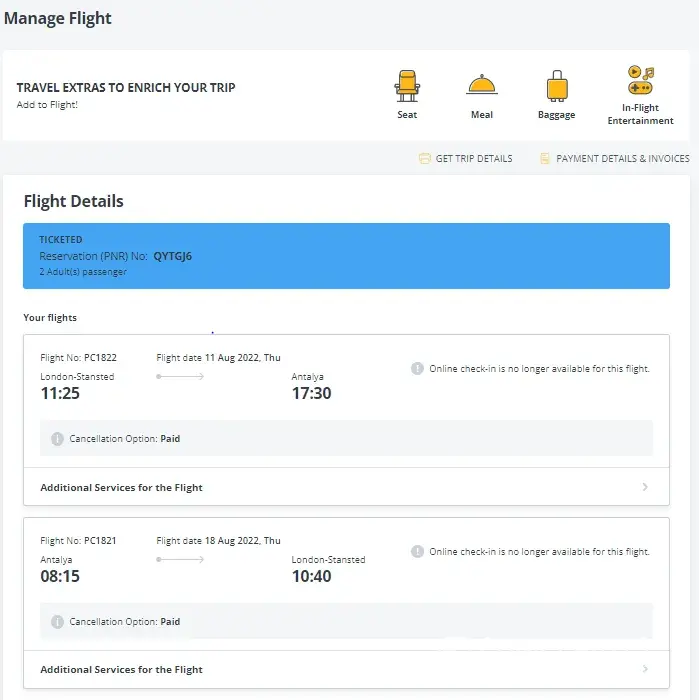Expand Additional Services for flight PC1822
This screenshot has height=700, width=699.
(x=121, y=488)
